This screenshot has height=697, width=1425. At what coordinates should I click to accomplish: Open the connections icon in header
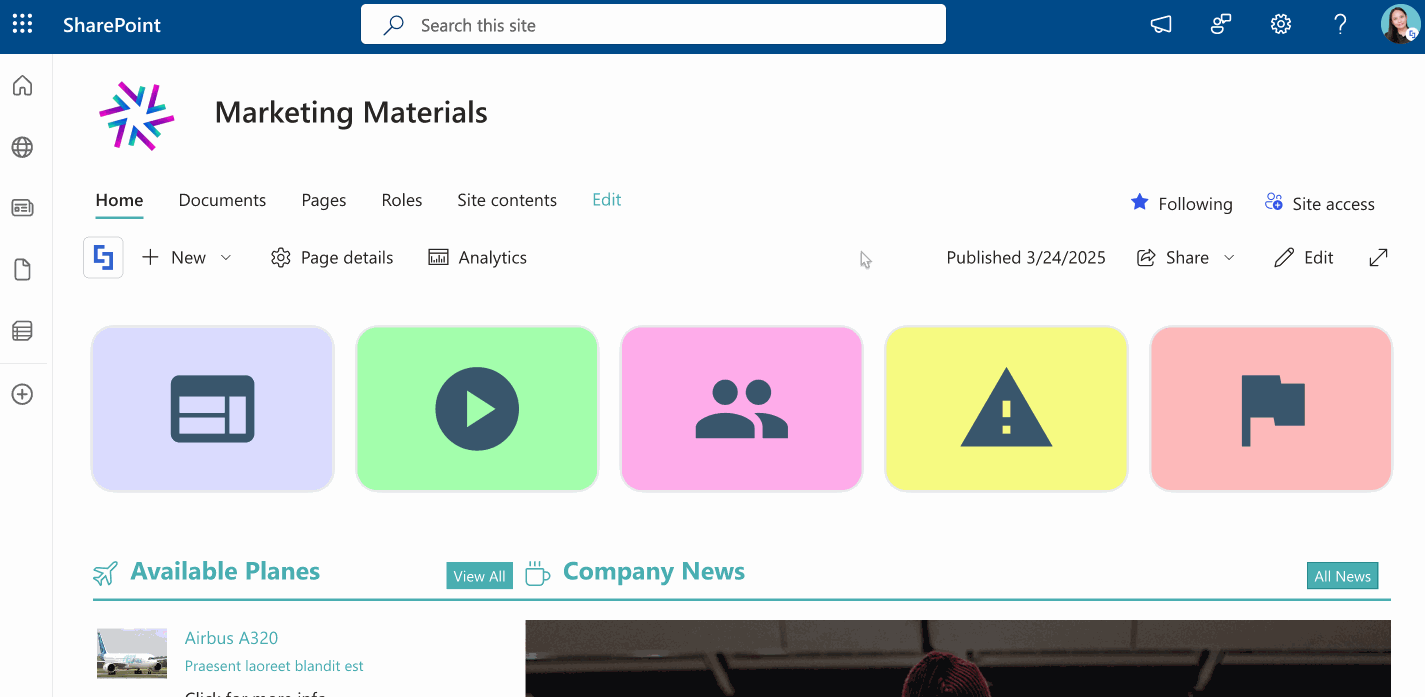pos(1221,25)
